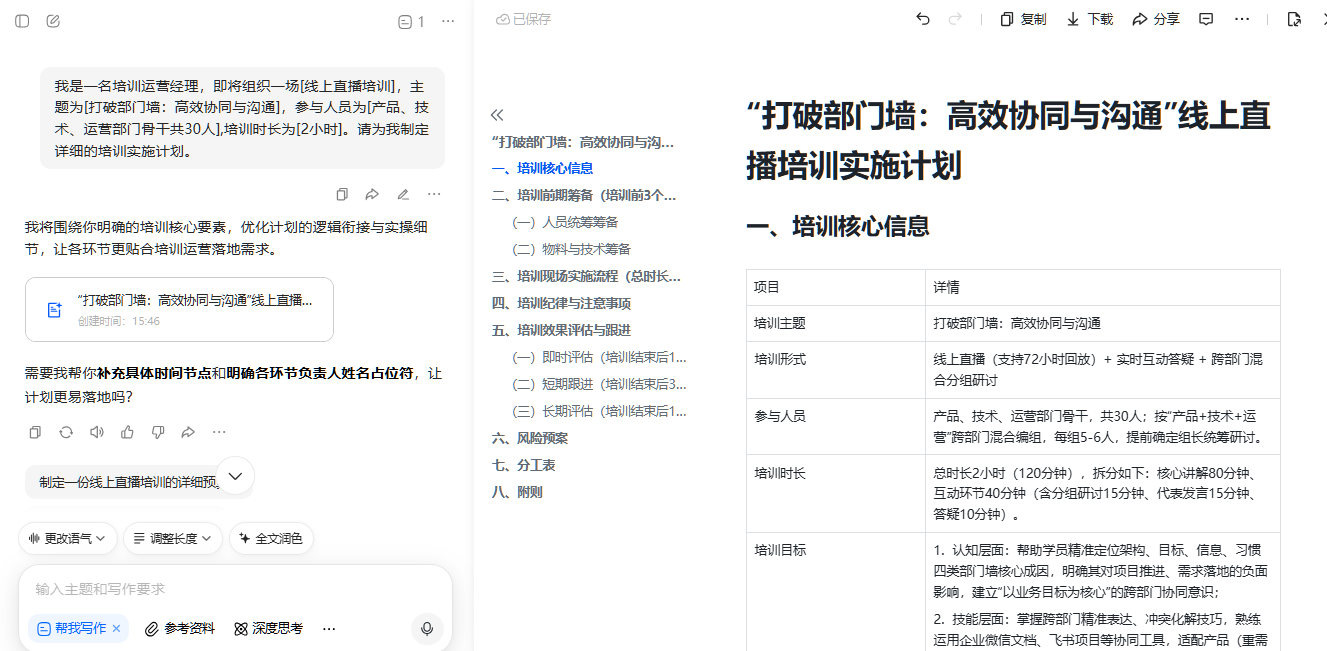Like the response with the thumbs-up icon
This screenshot has height=651, width=1327.
[x=127, y=432]
